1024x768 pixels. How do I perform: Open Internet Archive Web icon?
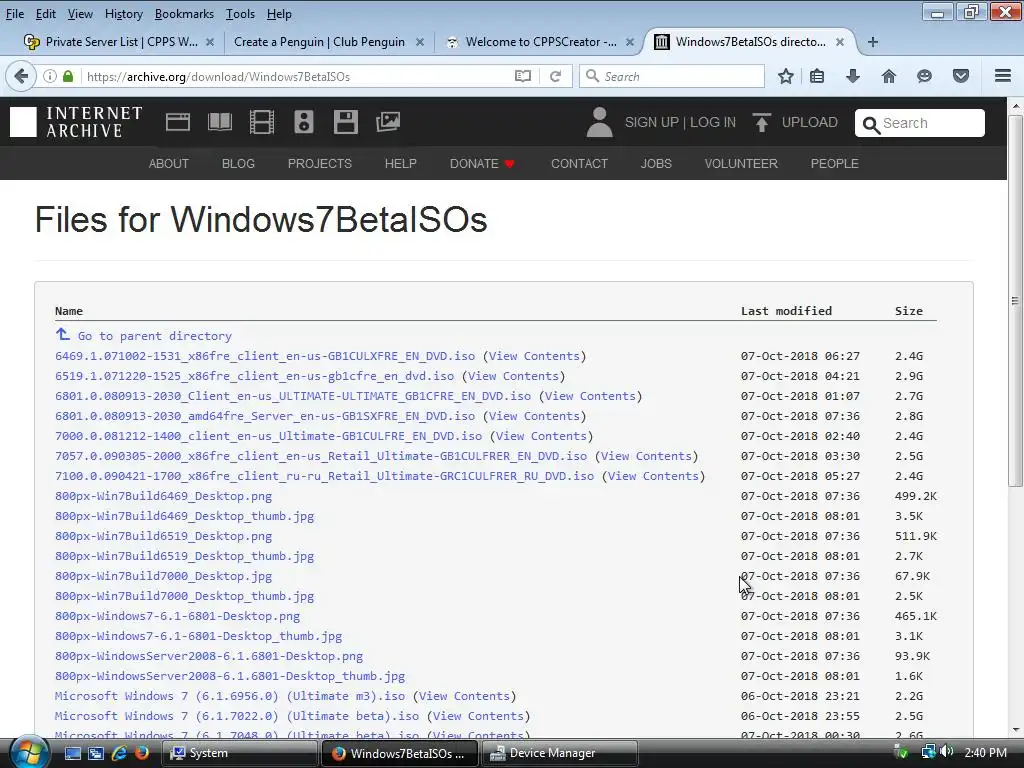(x=178, y=122)
